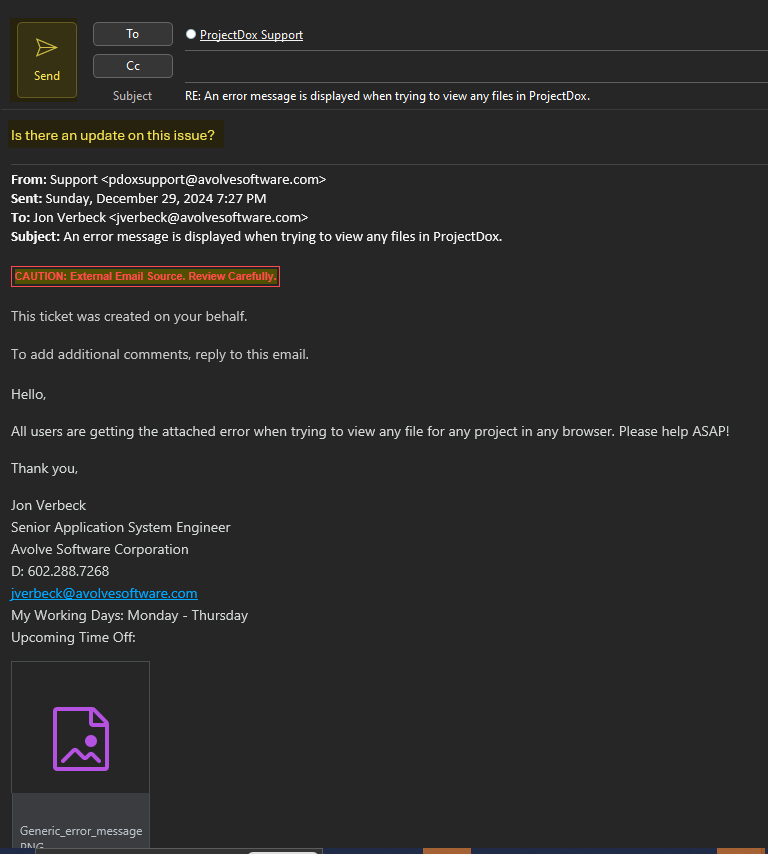The image size is (768, 854).
Task: Click the 'Avolve Software Corporation' line
Action: pos(100,549)
